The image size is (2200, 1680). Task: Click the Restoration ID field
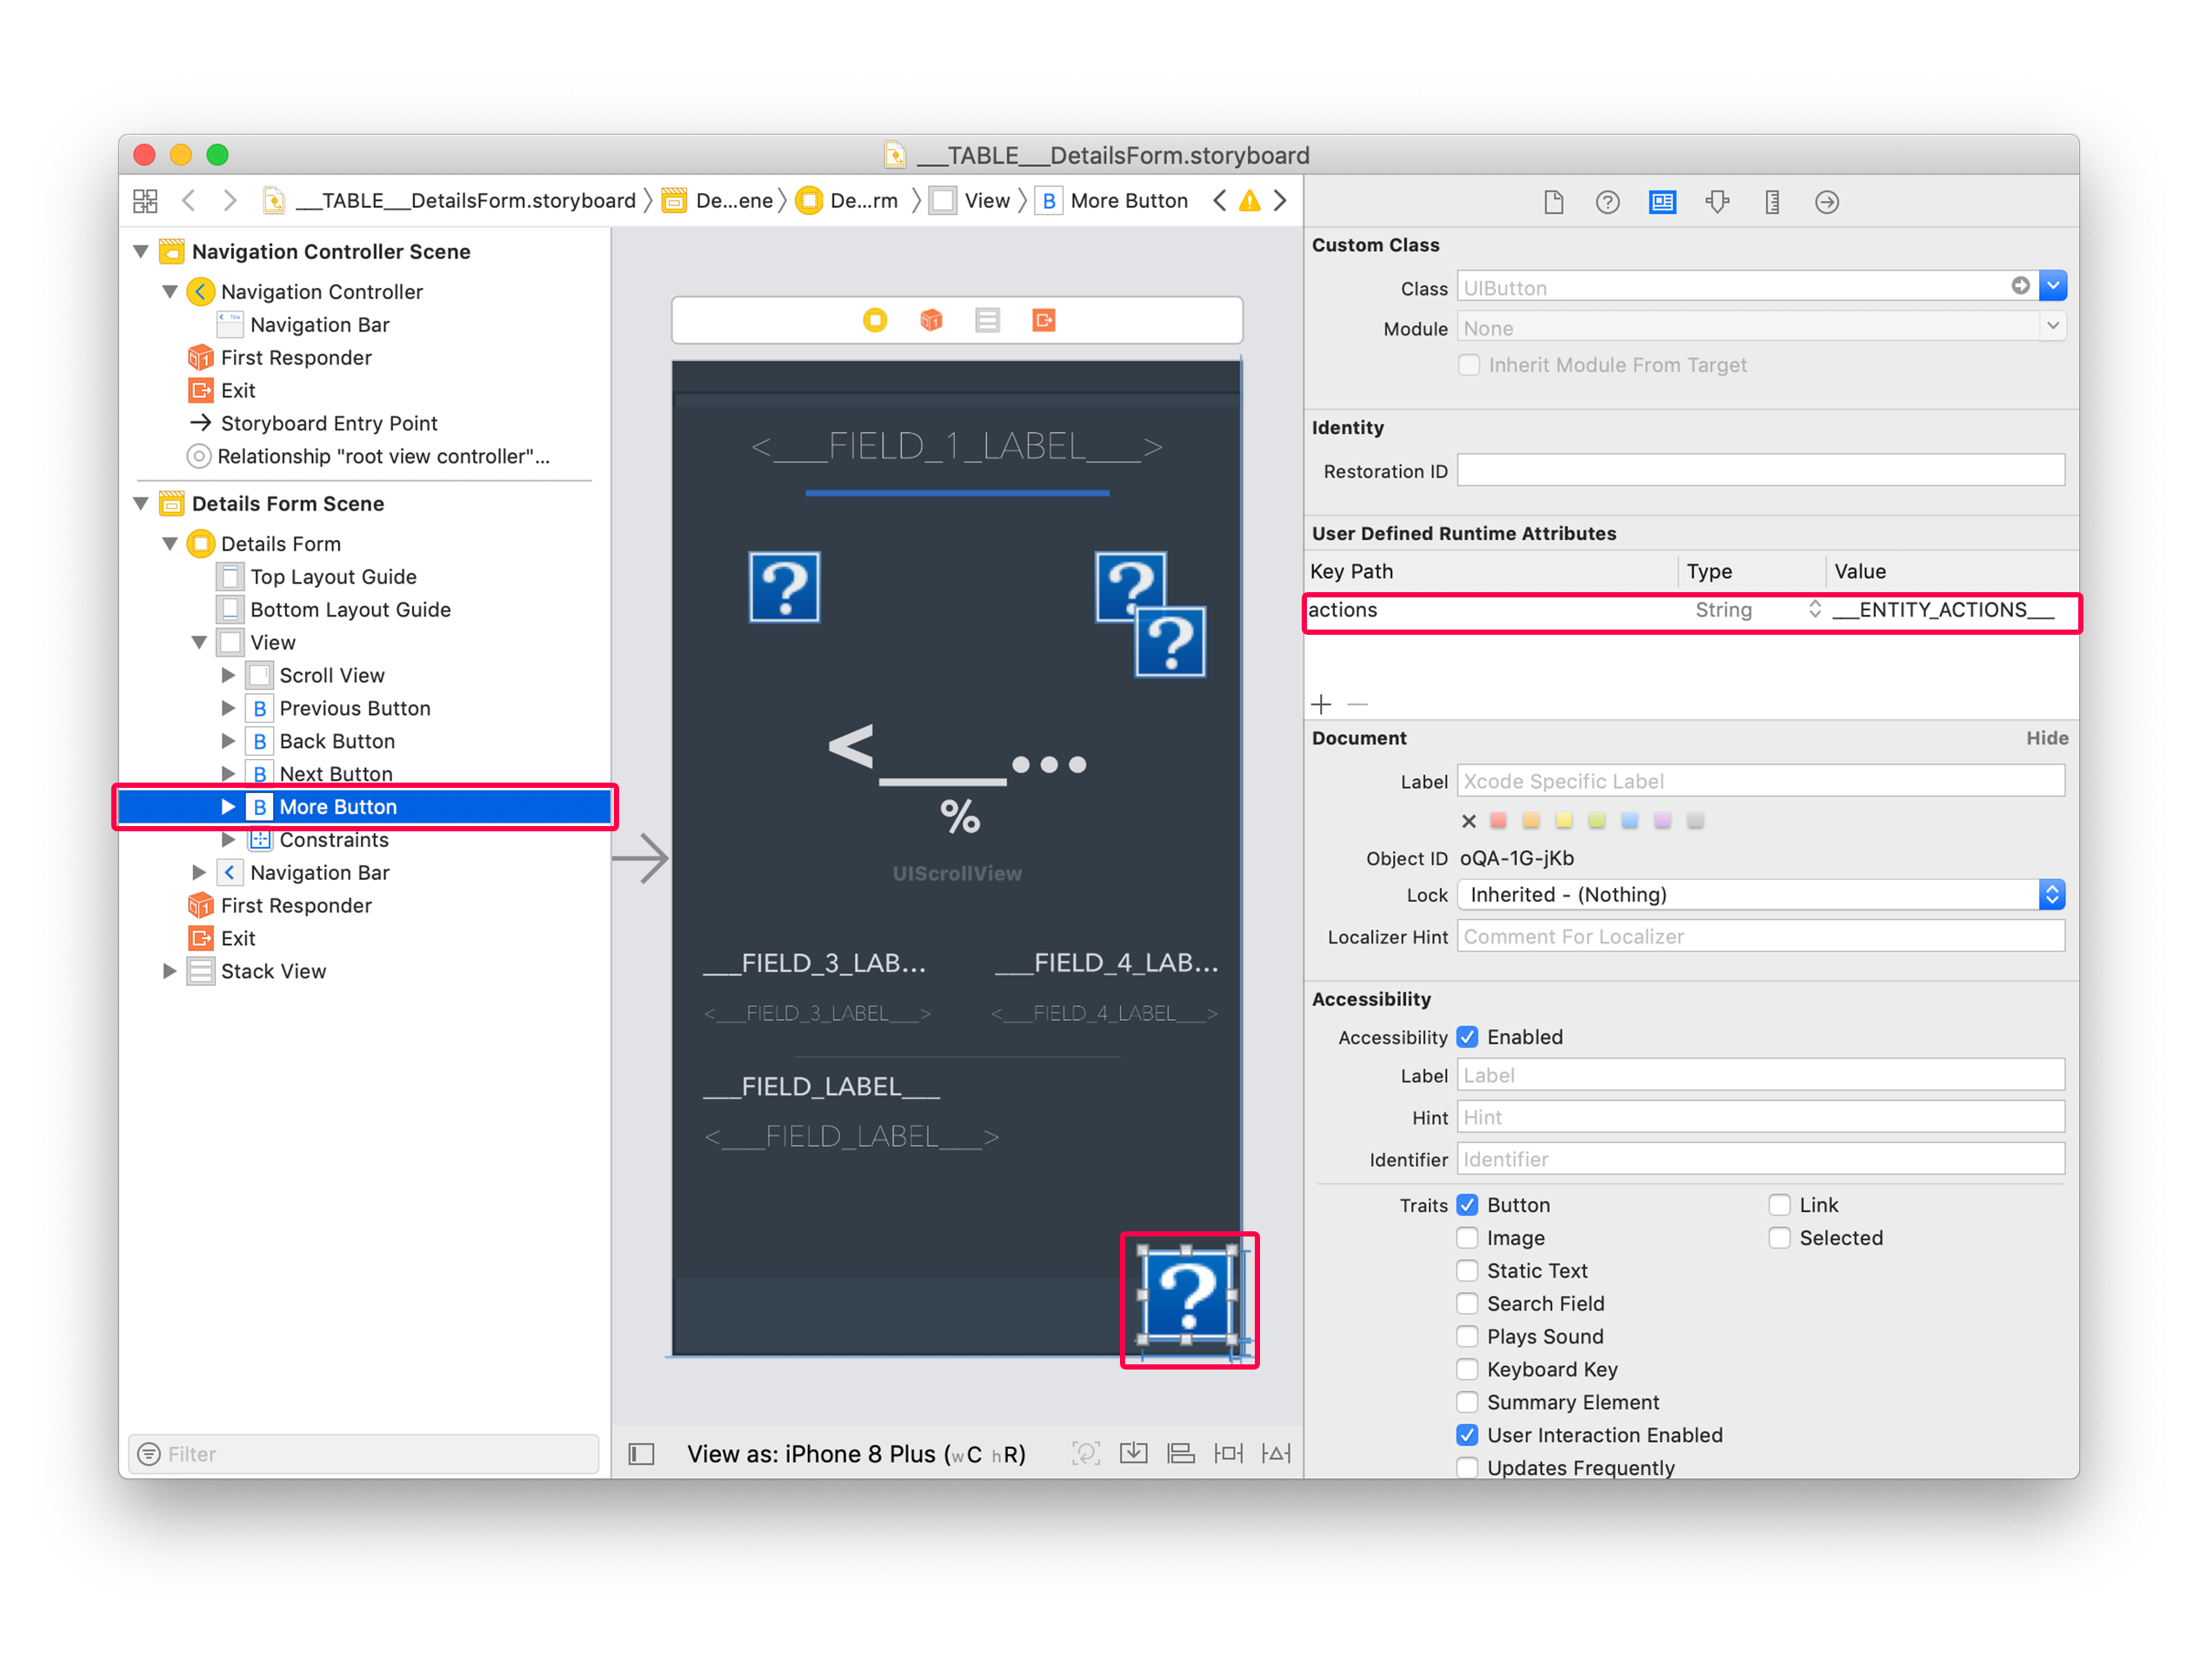[1761, 470]
